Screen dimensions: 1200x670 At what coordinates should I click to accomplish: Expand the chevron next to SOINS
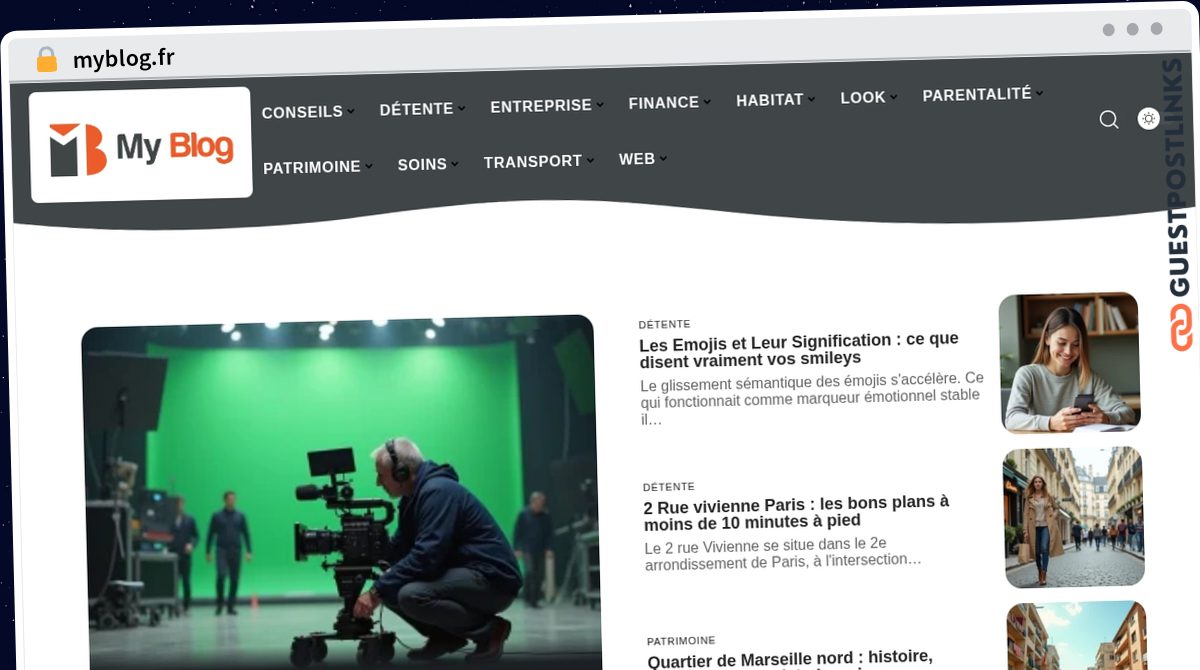(x=455, y=163)
